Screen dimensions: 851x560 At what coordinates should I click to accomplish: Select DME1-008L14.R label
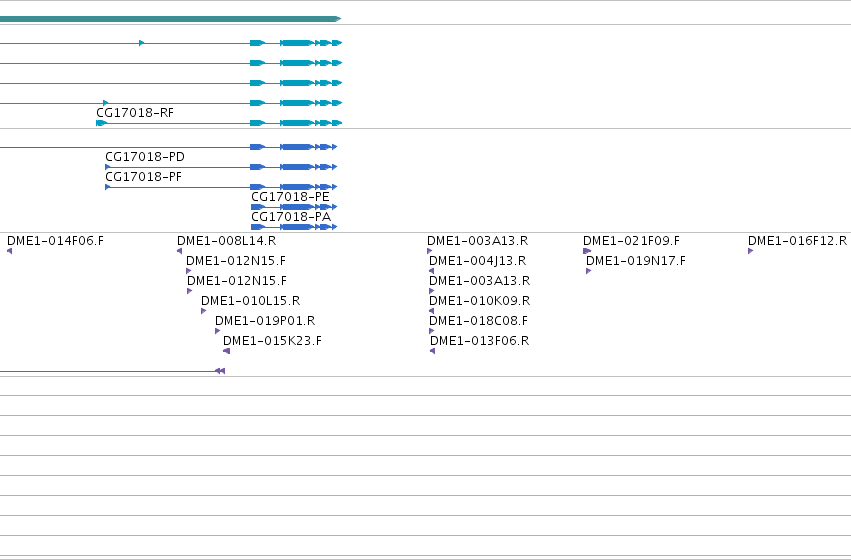[226, 241]
